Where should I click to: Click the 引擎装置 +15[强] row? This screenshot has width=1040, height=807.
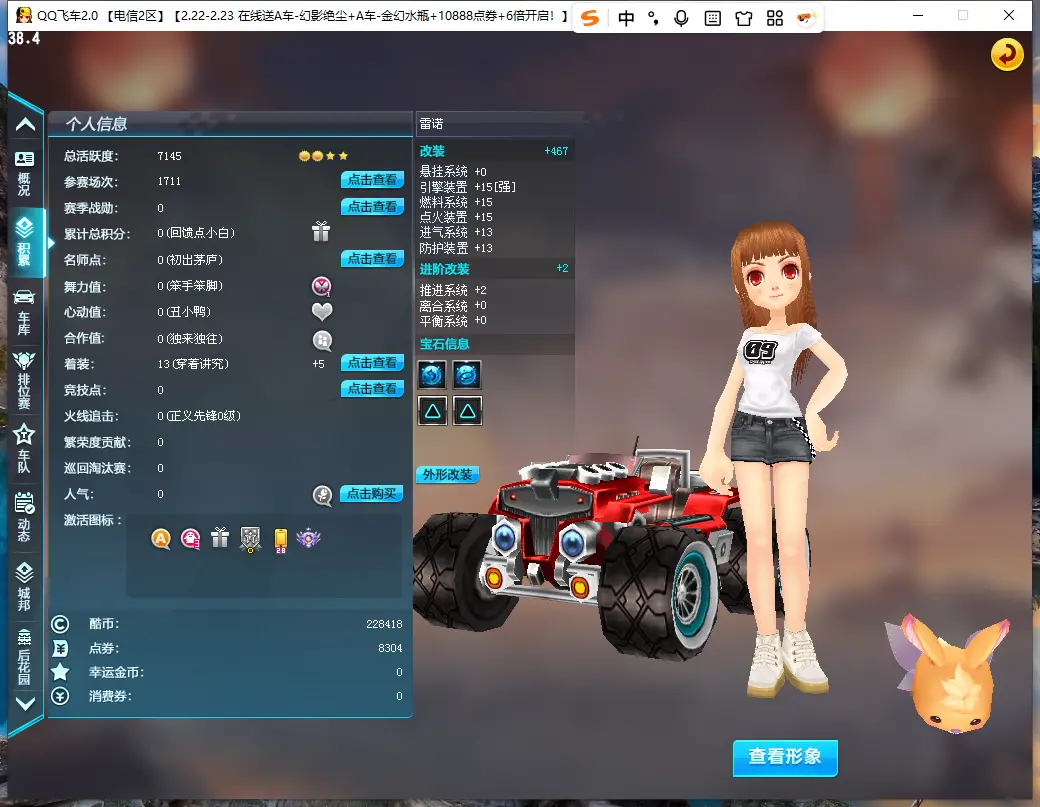468,187
